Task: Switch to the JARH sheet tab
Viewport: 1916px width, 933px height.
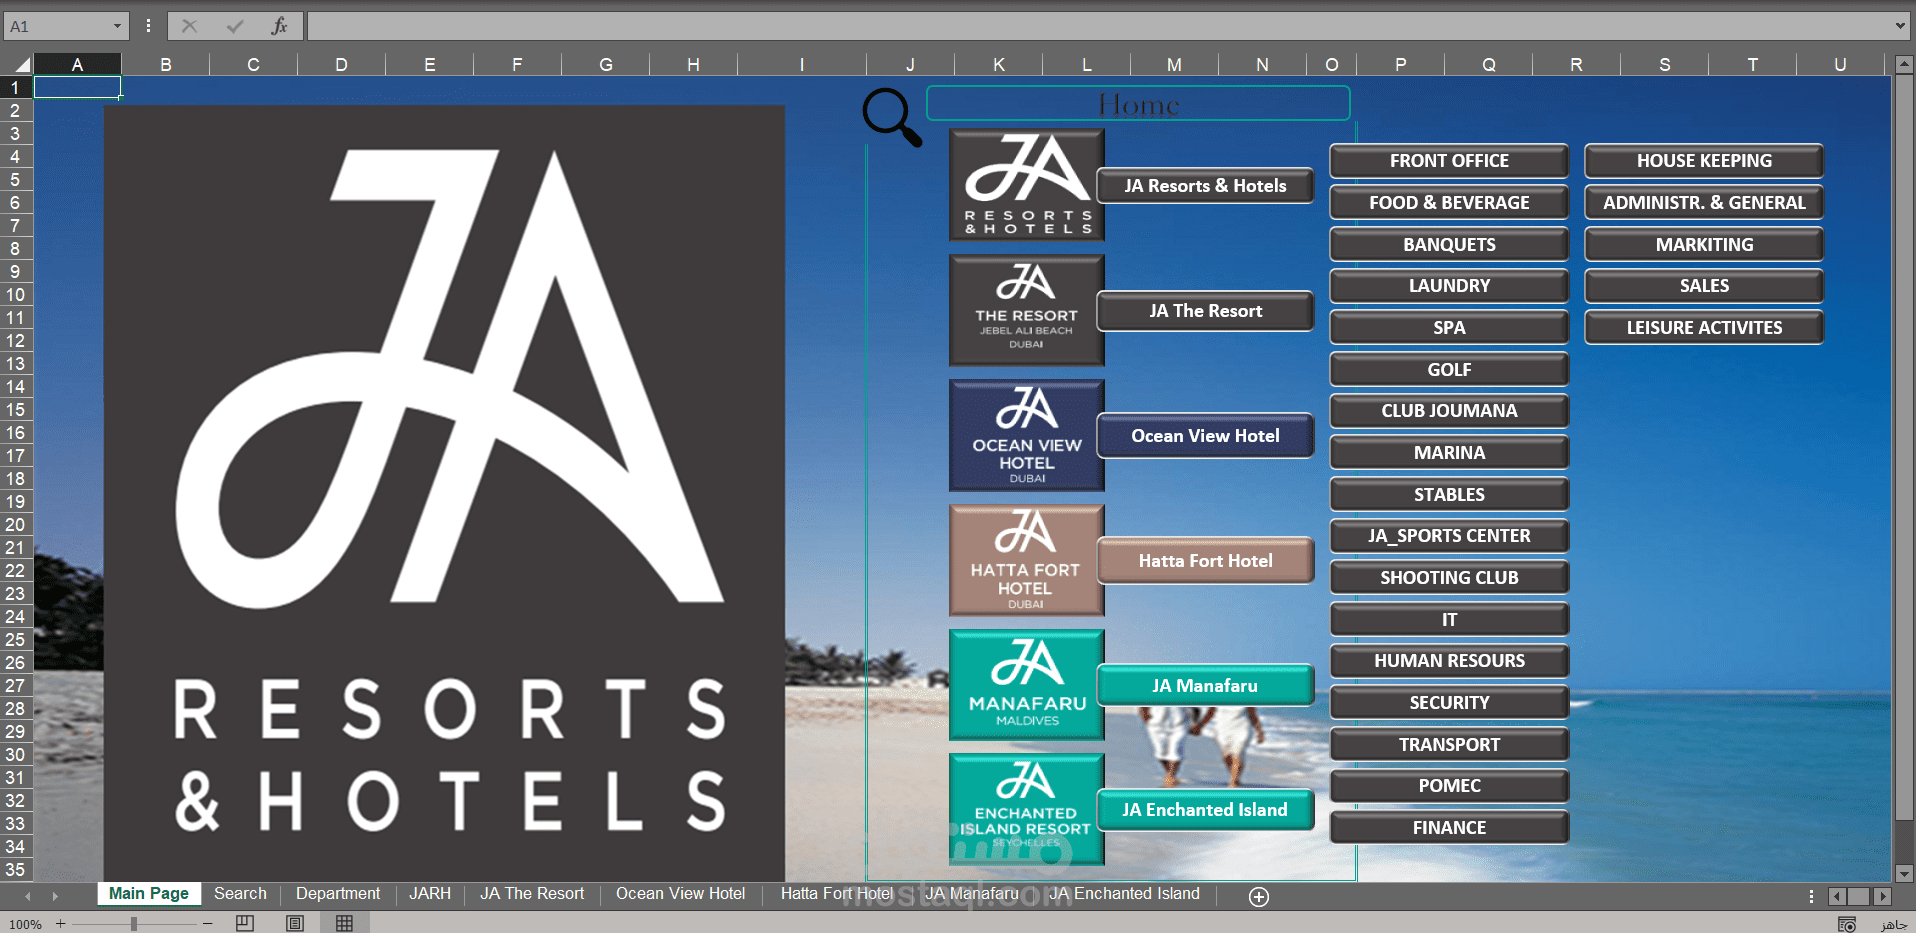Action: click(x=430, y=894)
